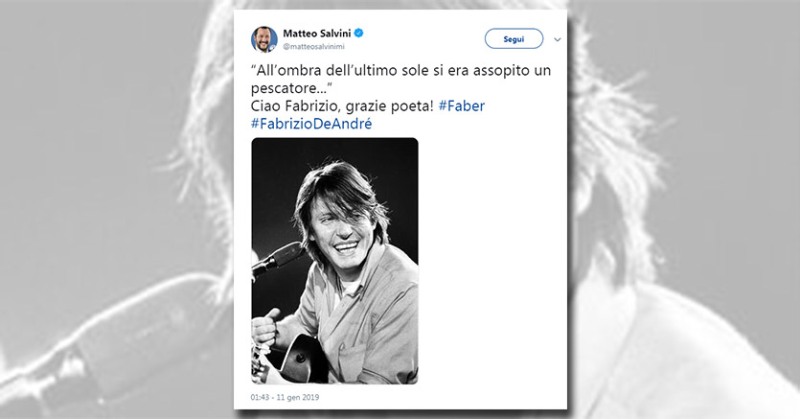Select "Ciao Fabrizio, grazie poeta!" text
The height and width of the screenshot is (419, 800).
pos(342,106)
